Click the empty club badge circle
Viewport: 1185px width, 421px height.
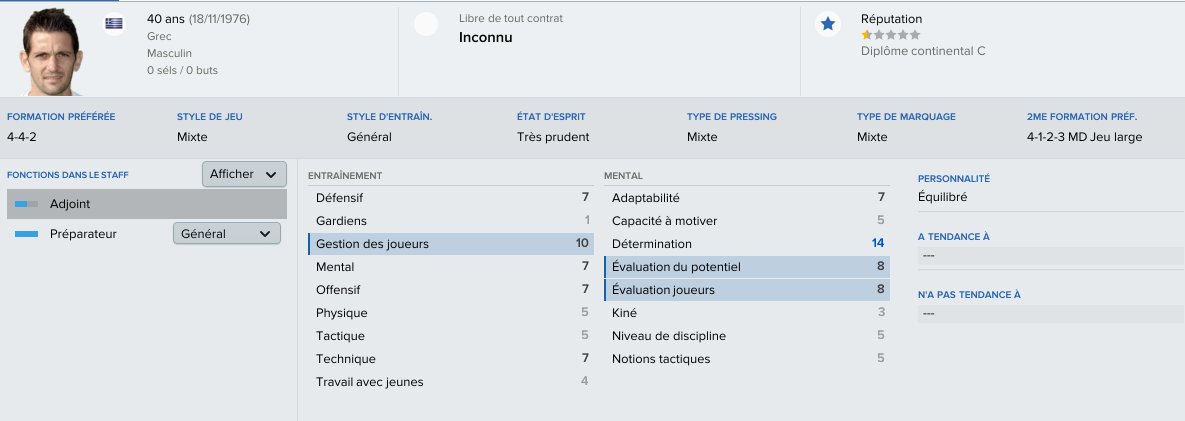pos(426,25)
